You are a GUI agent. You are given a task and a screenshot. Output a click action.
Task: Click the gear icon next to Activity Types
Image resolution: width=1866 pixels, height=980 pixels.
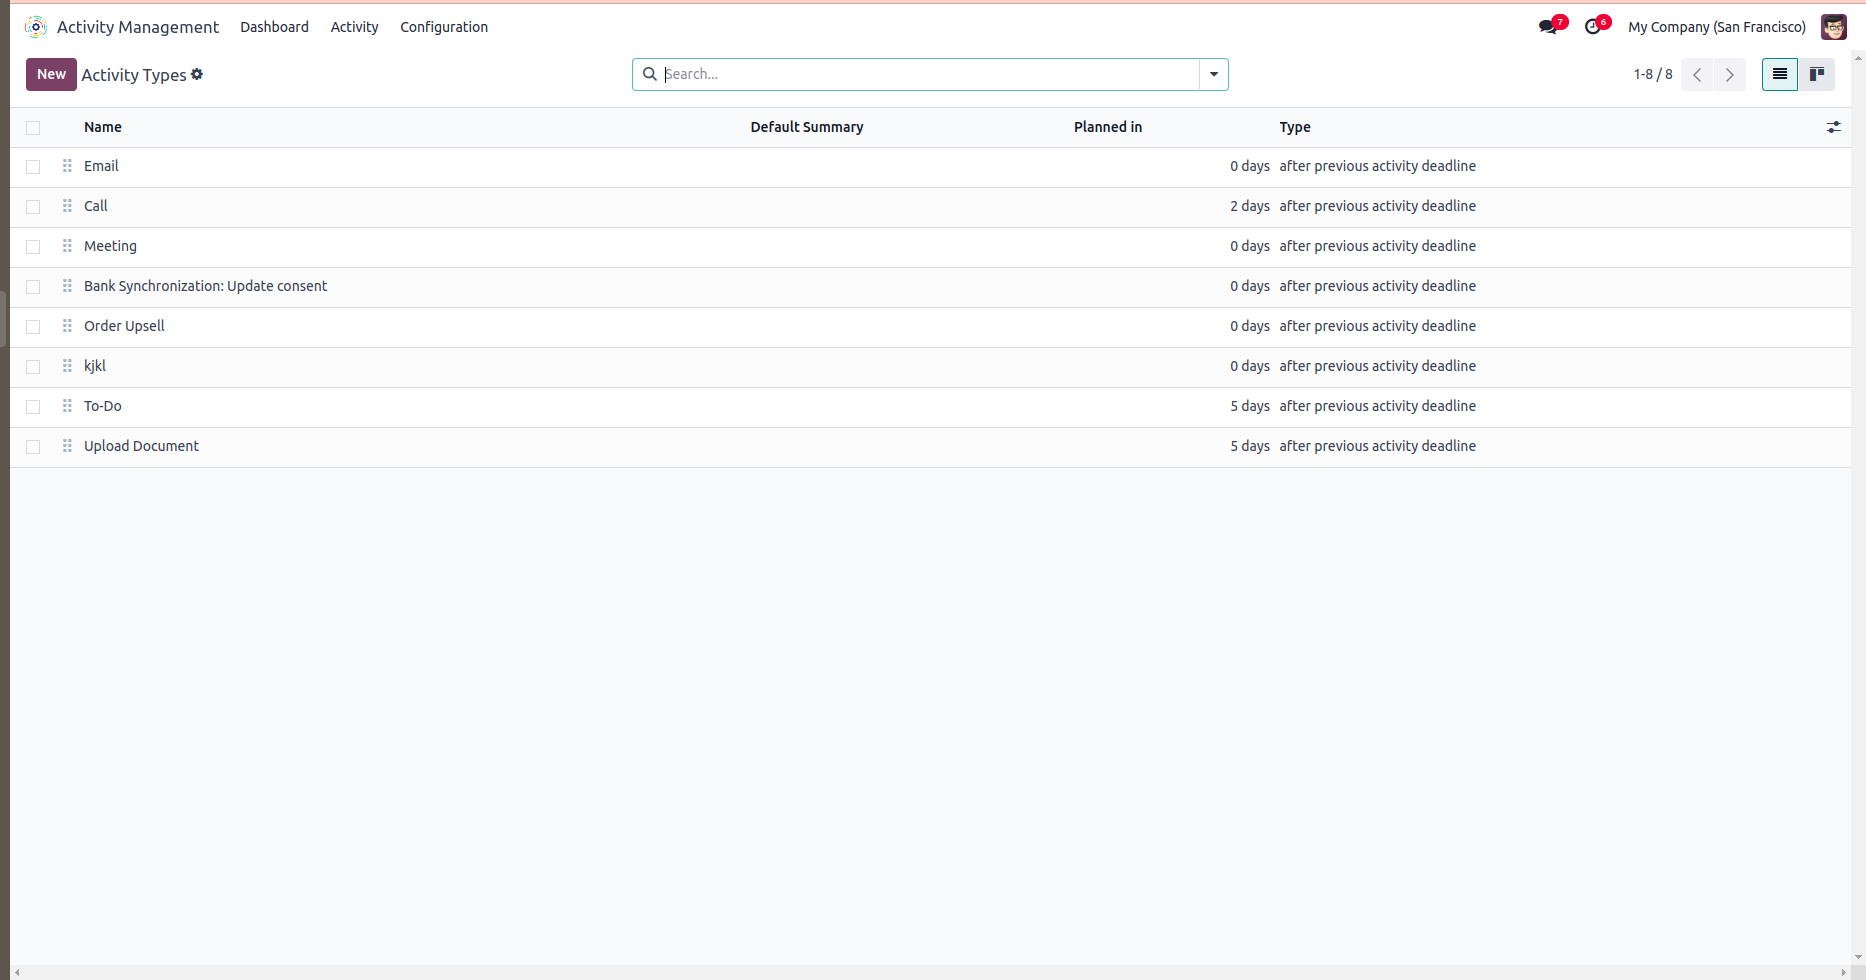pos(197,74)
